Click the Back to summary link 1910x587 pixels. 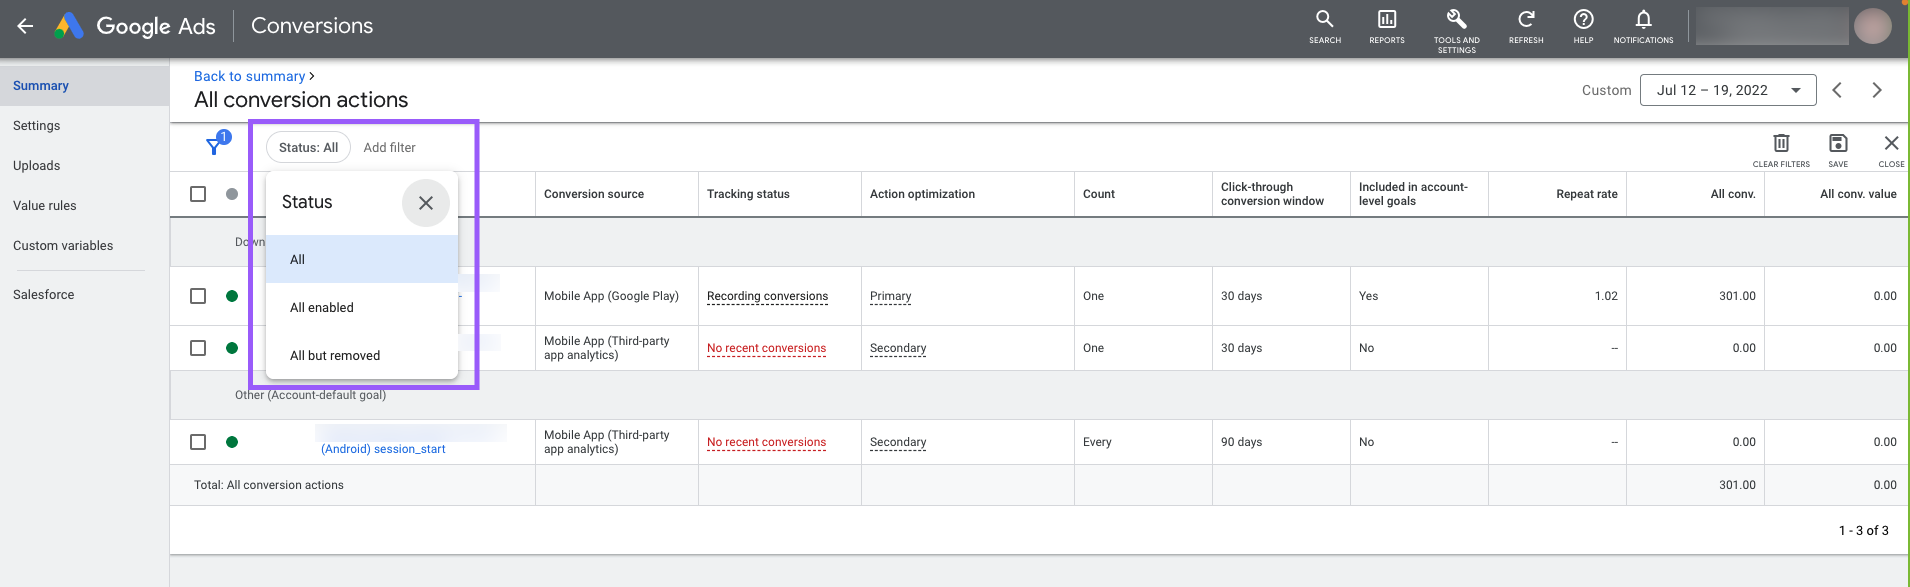pyautogui.click(x=249, y=76)
